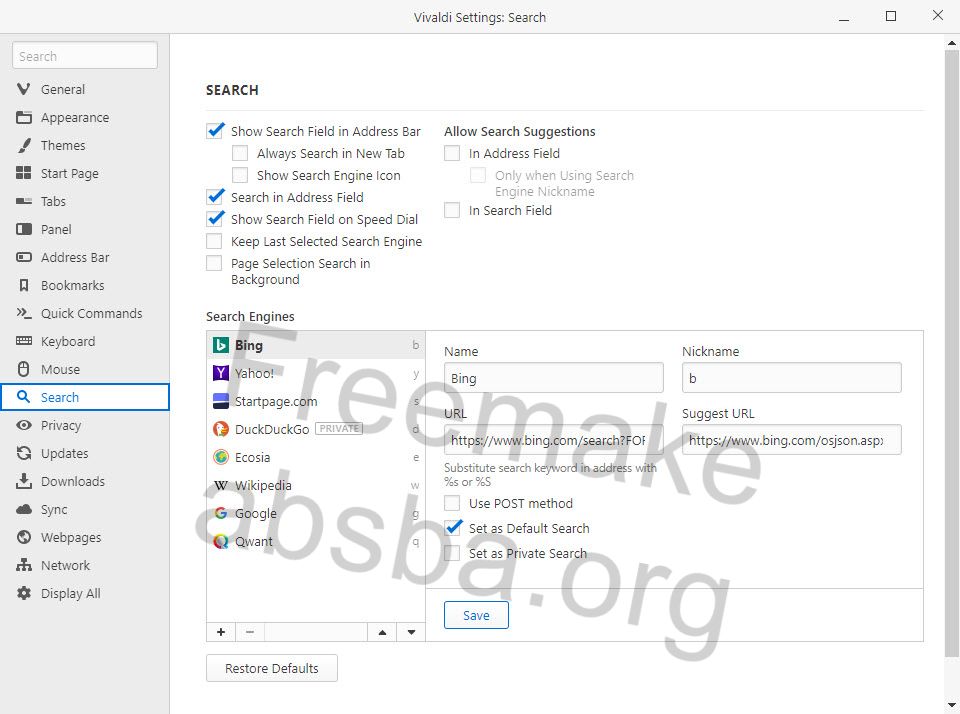Click the Google logo in engine list
This screenshot has height=714, width=960.
tap(220, 513)
